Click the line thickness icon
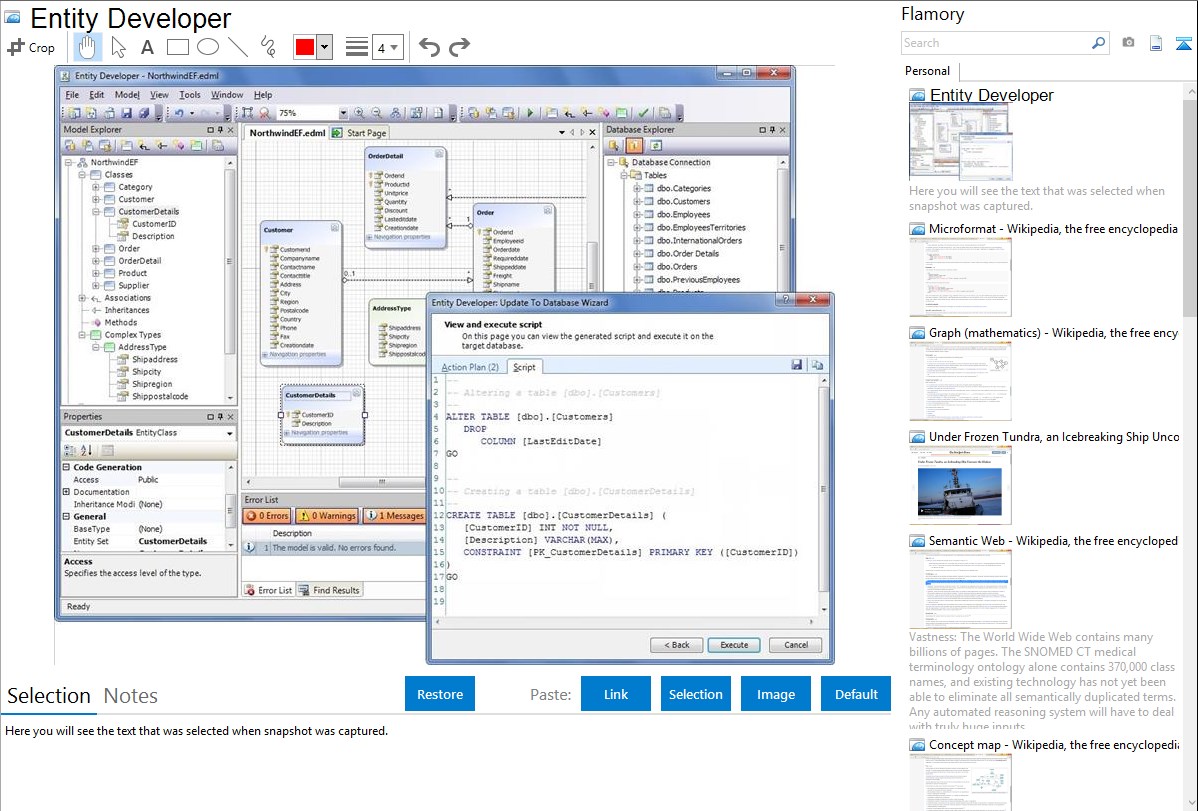 tap(357, 47)
